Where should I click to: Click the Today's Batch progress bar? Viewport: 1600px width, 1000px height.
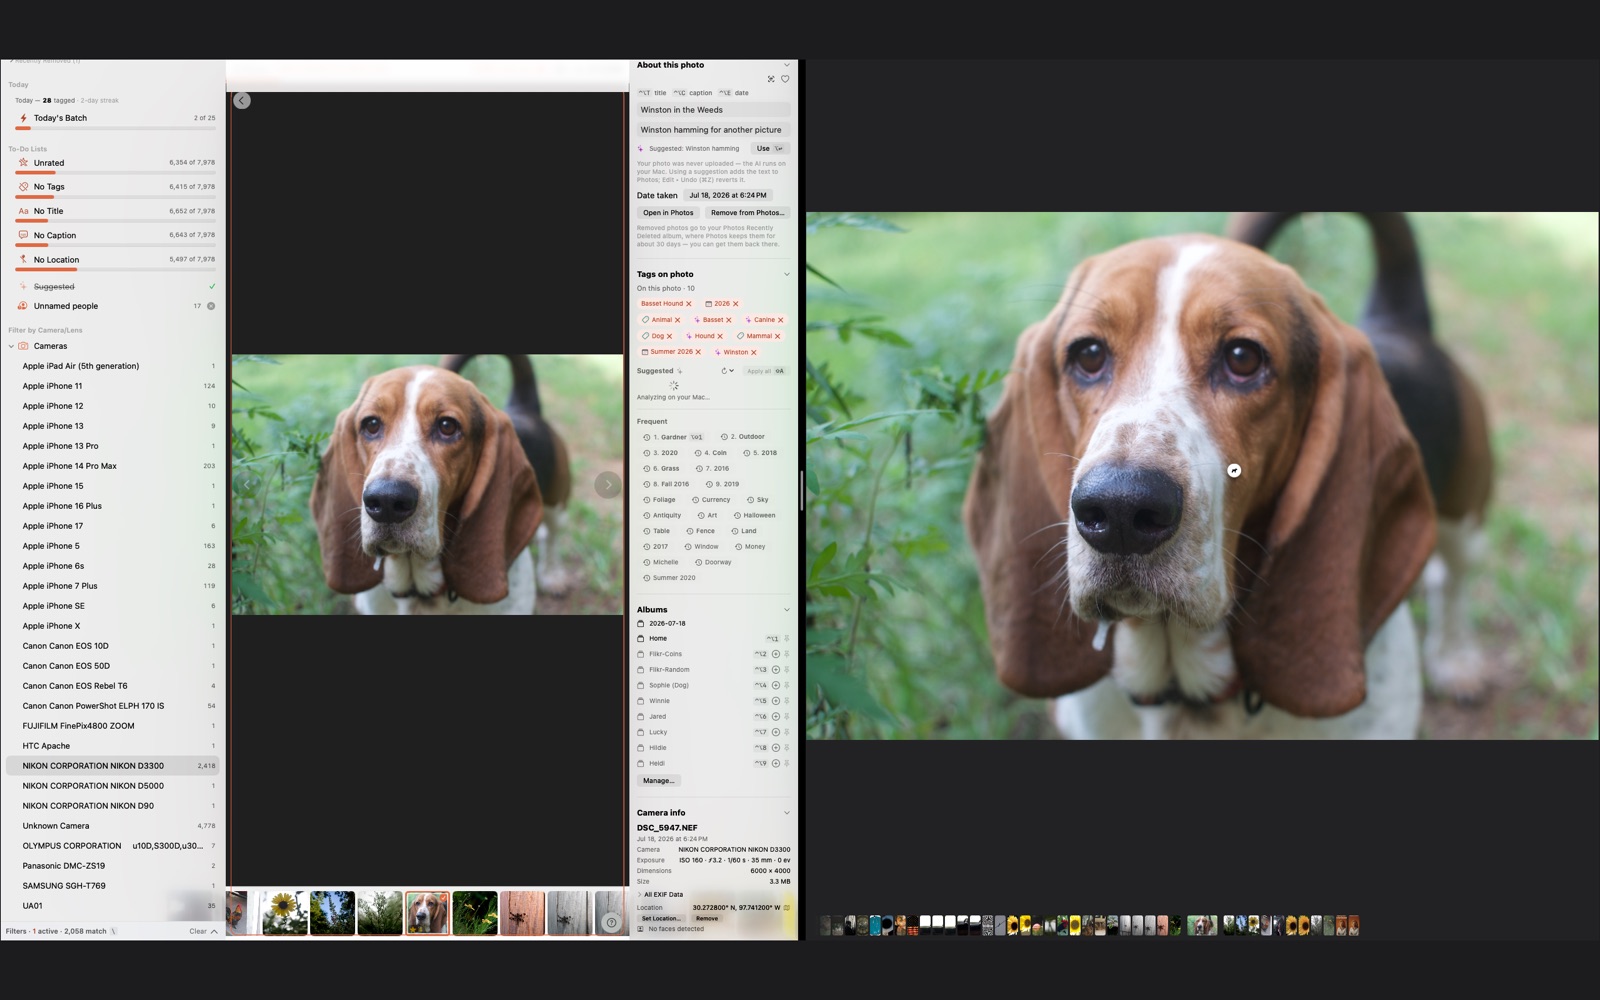[x=114, y=128]
